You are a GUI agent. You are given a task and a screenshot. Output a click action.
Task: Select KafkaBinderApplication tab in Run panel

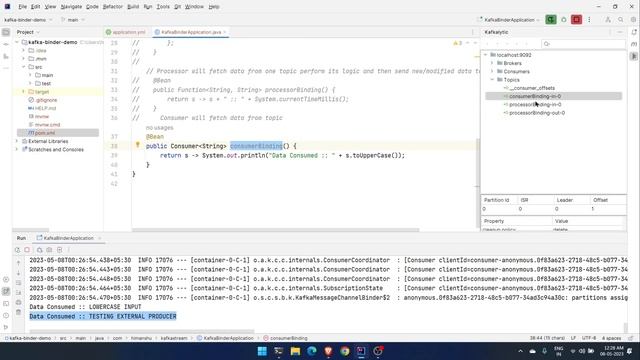[x=69, y=238]
